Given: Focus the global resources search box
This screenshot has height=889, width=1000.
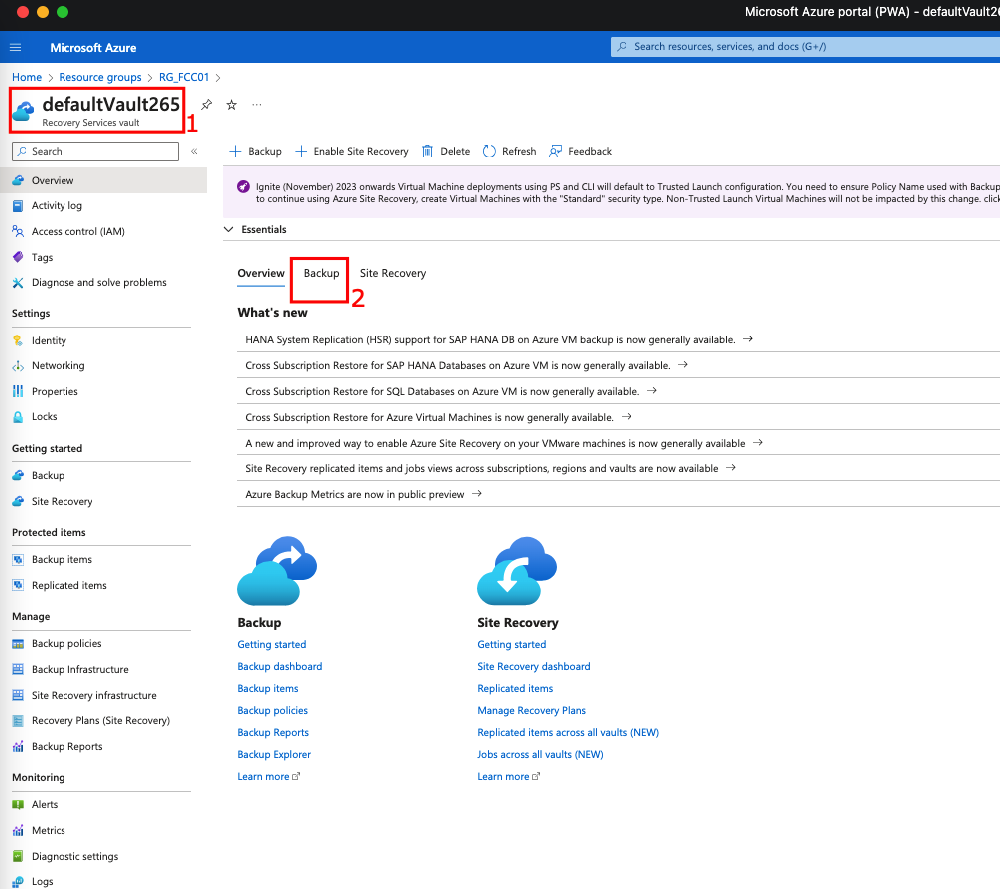Looking at the screenshot, I should point(800,47).
